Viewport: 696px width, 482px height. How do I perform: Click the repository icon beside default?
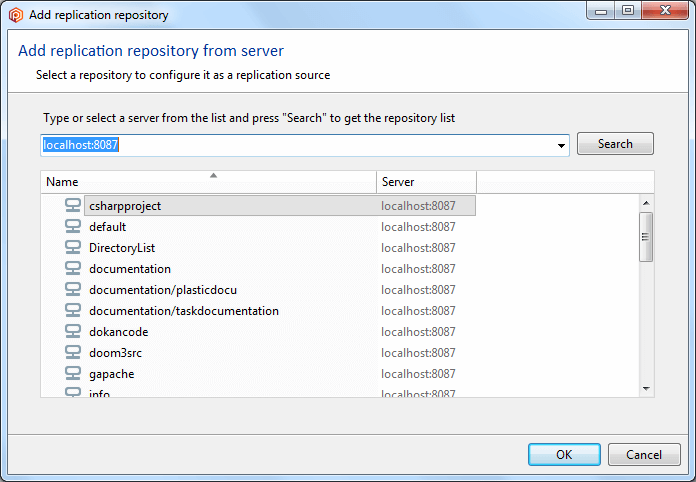tap(73, 226)
